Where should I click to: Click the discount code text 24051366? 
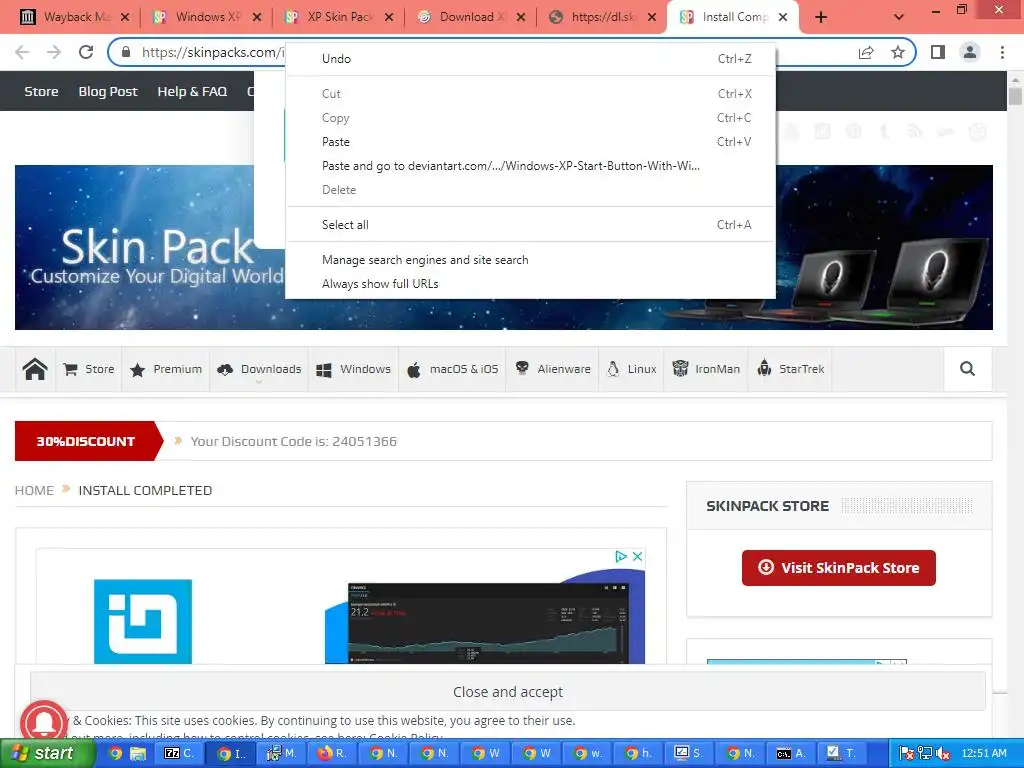pos(364,441)
